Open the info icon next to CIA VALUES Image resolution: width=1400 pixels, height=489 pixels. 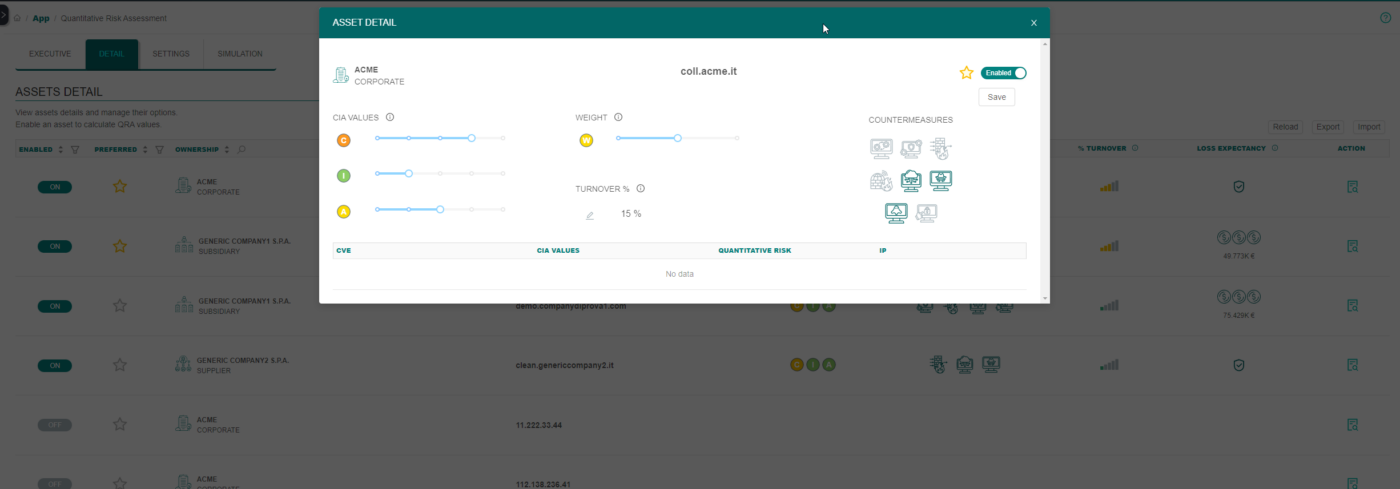click(389, 117)
